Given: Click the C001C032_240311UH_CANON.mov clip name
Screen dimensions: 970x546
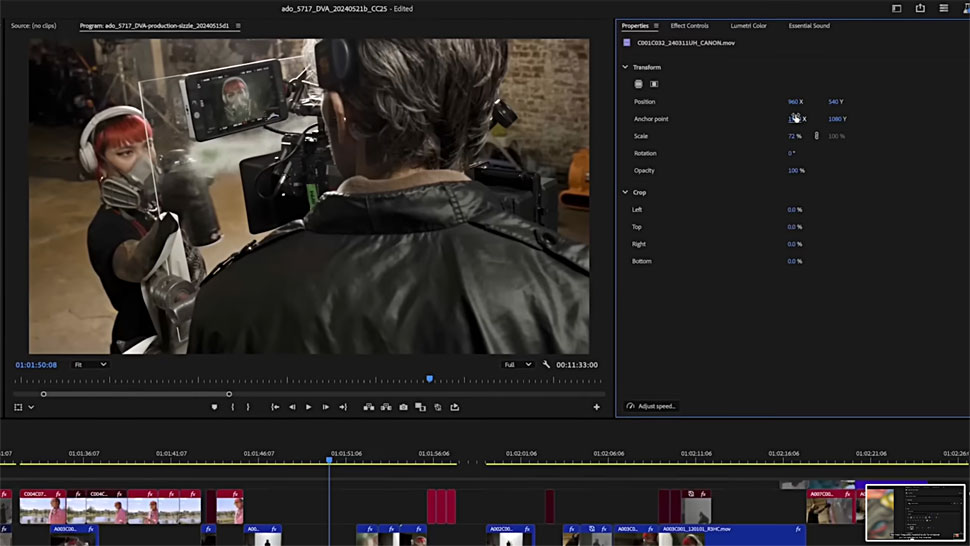Looking at the screenshot, I should click(686, 43).
